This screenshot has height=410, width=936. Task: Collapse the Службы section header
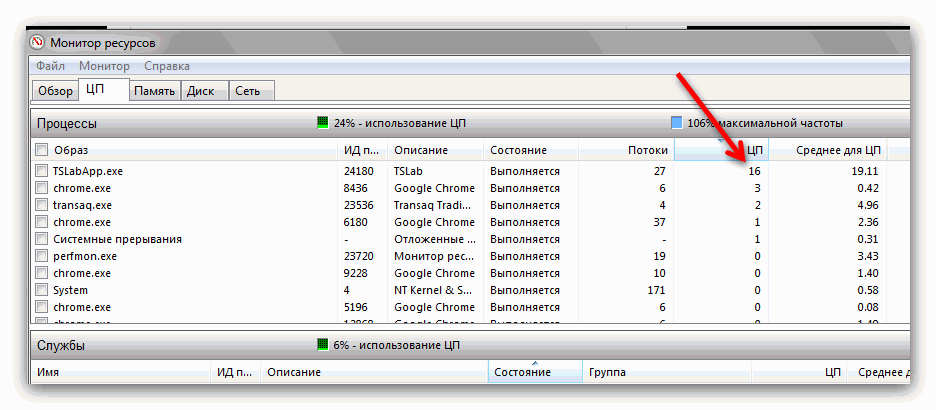[61, 345]
